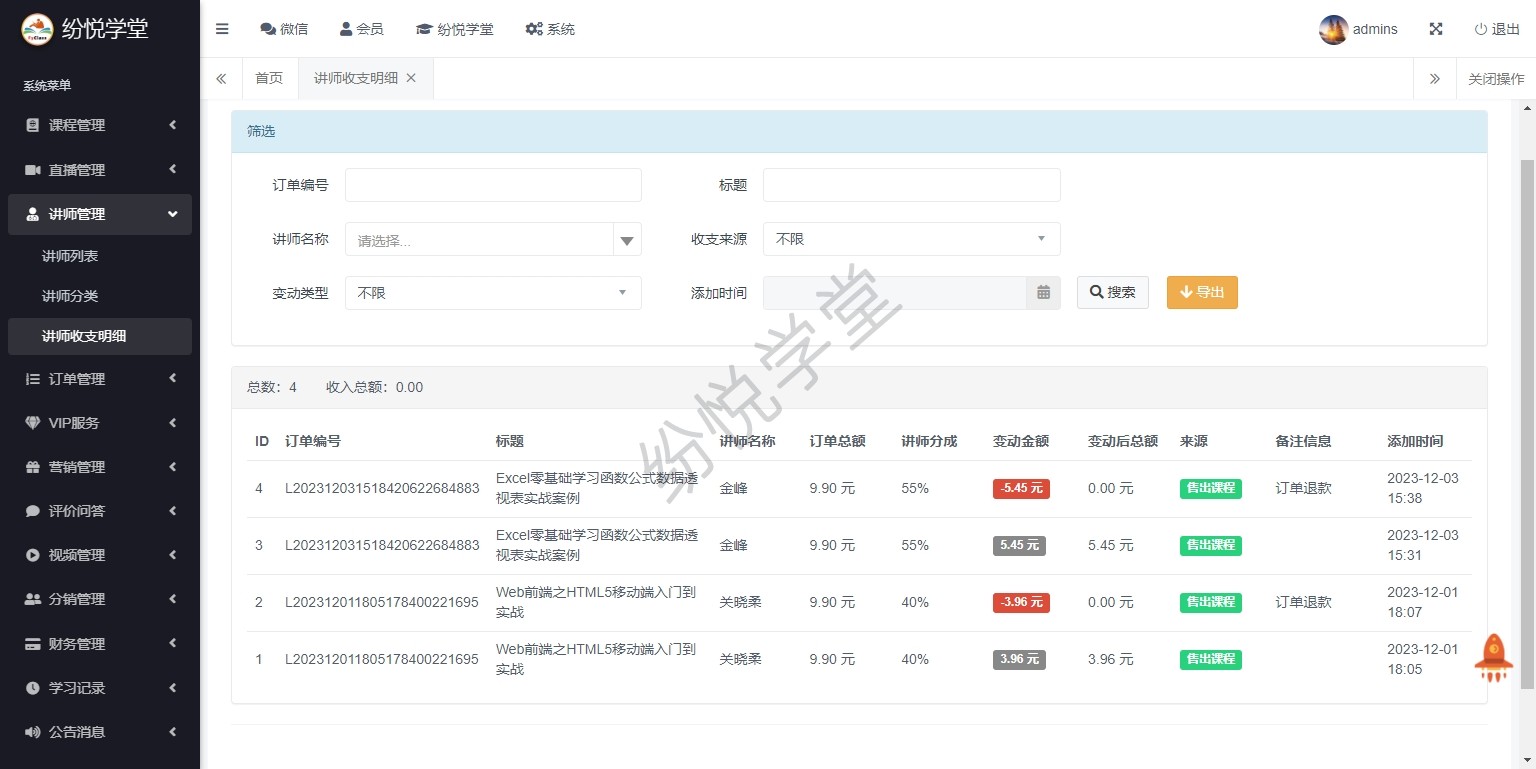Open the 变动类型 dropdown
Image resolution: width=1536 pixels, height=769 pixels.
point(493,293)
